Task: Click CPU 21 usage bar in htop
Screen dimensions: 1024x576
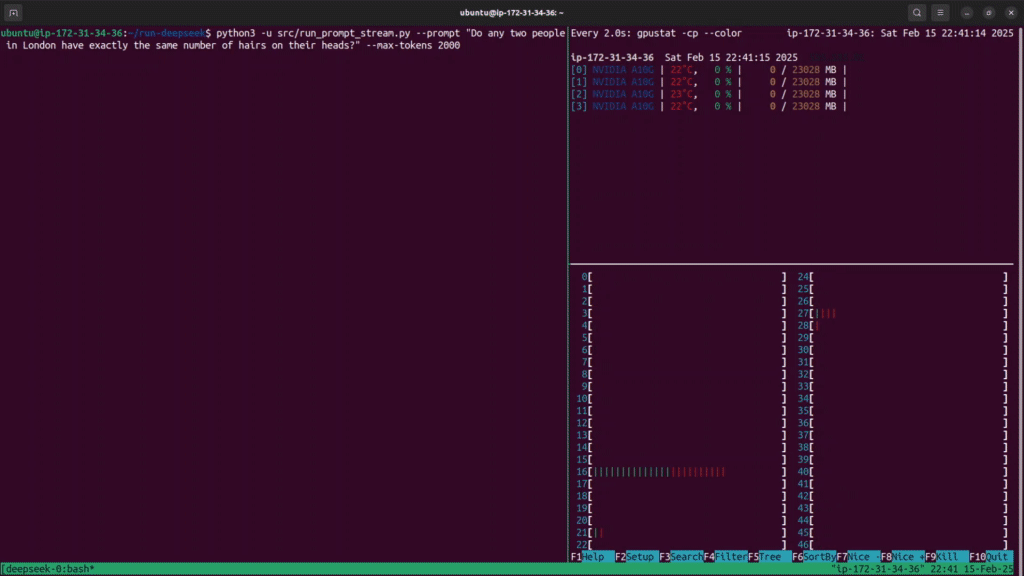Action: pyautogui.click(x=681, y=532)
